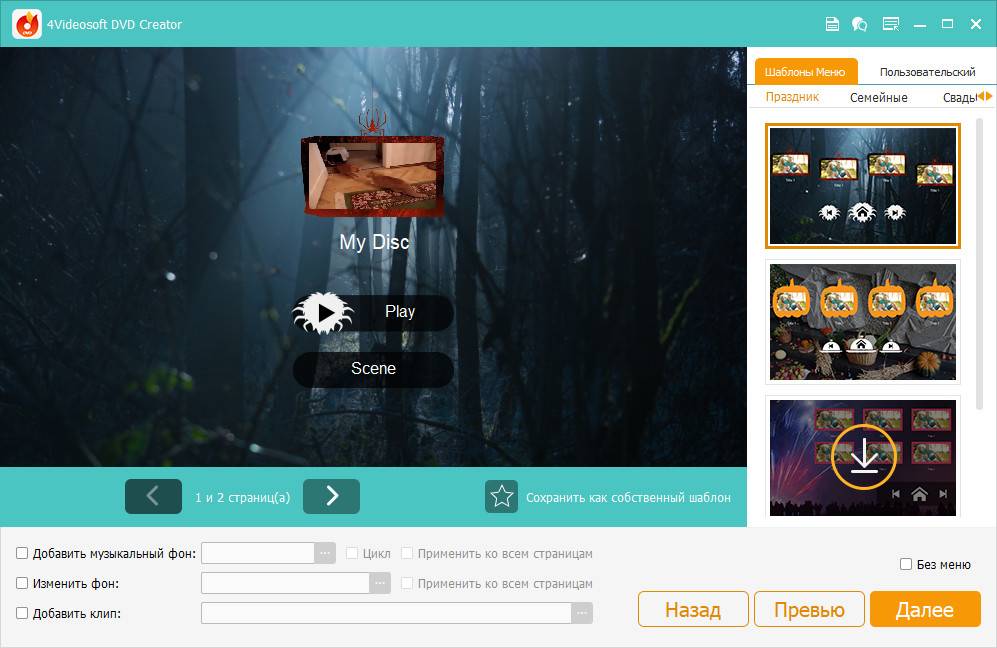The image size is (997, 648).
Task: Open the feedback chat icon in title bar
Action: click(859, 24)
